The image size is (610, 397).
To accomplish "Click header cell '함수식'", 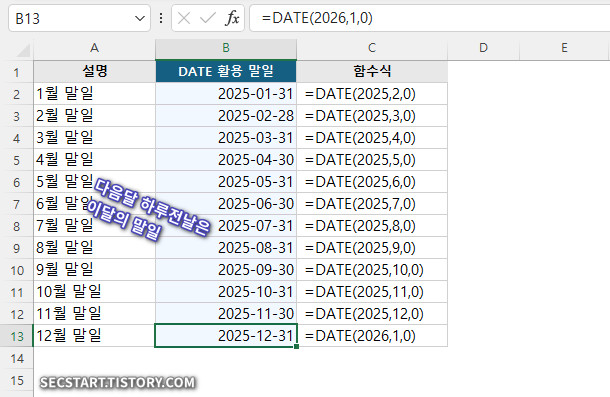I will point(372,72).
